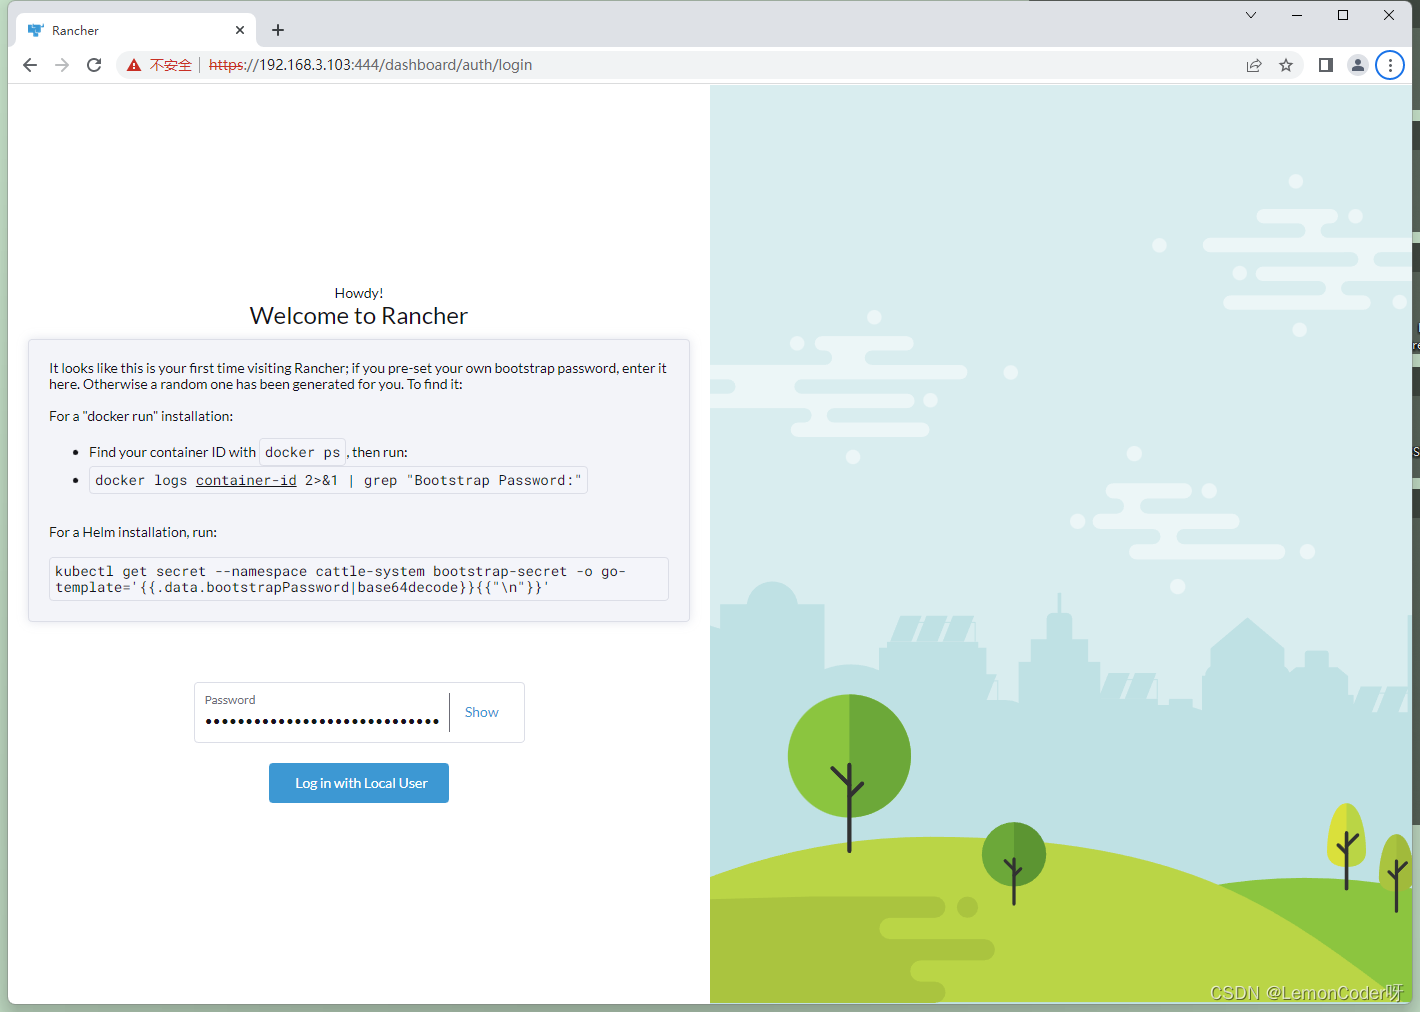Show the hidden password
1420x1012 pixels.
coord(481,712)
